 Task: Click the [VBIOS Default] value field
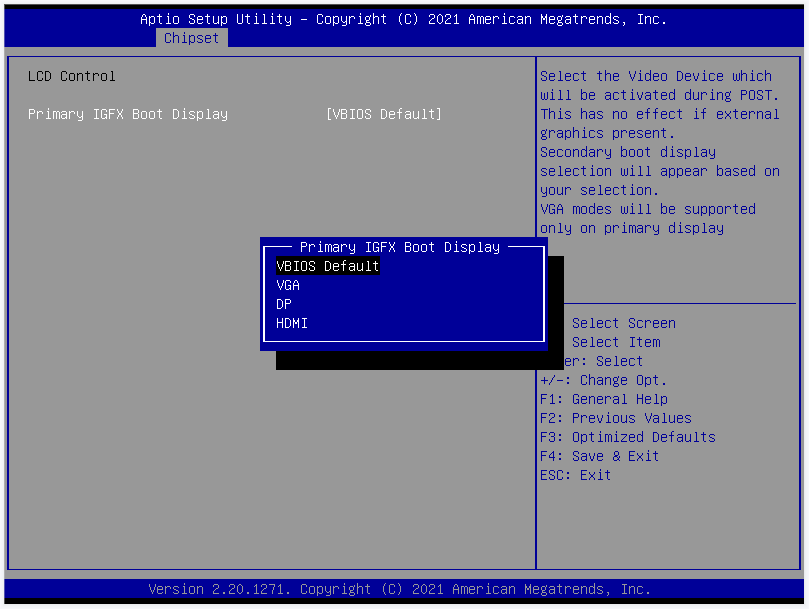coord(383,114)
